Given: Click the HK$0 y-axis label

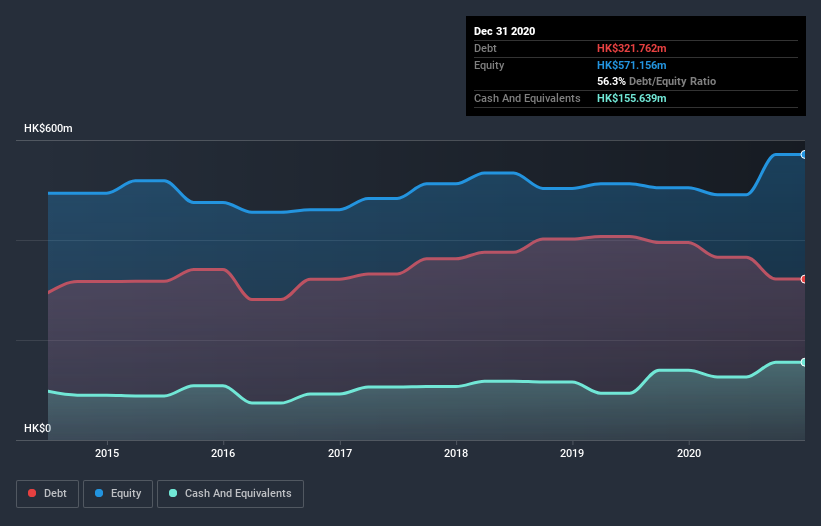Looking at the screenshot, I should pyautogui.click(x=38, y=428).
